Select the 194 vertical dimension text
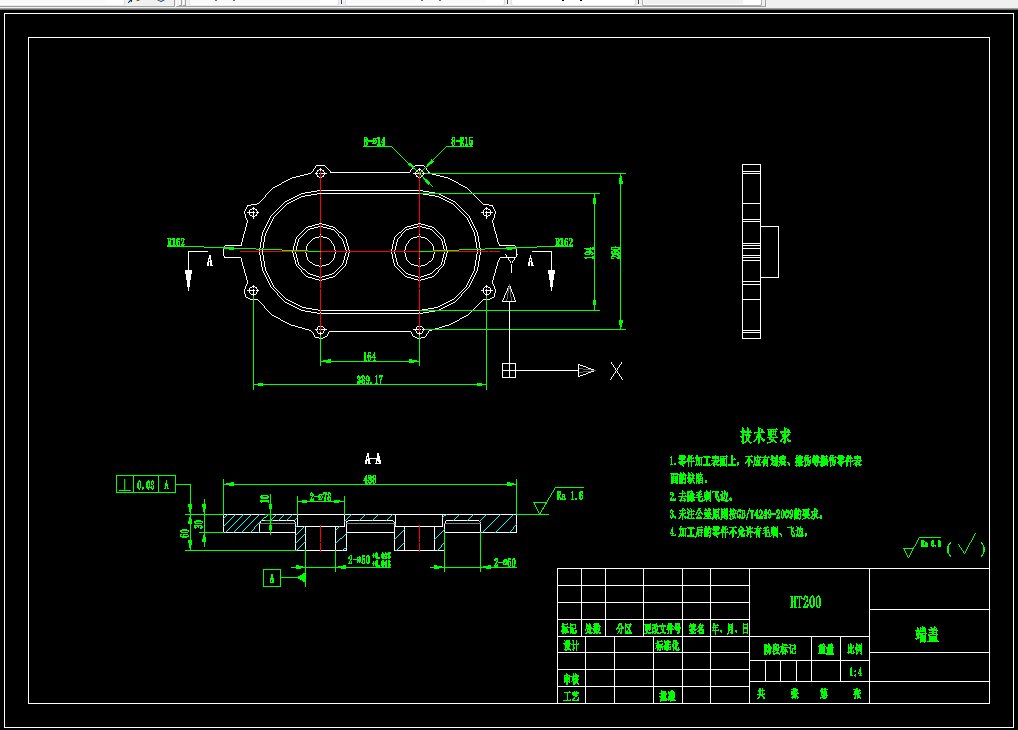Viewport: 1018px width, 730px height. pos(590,253)
